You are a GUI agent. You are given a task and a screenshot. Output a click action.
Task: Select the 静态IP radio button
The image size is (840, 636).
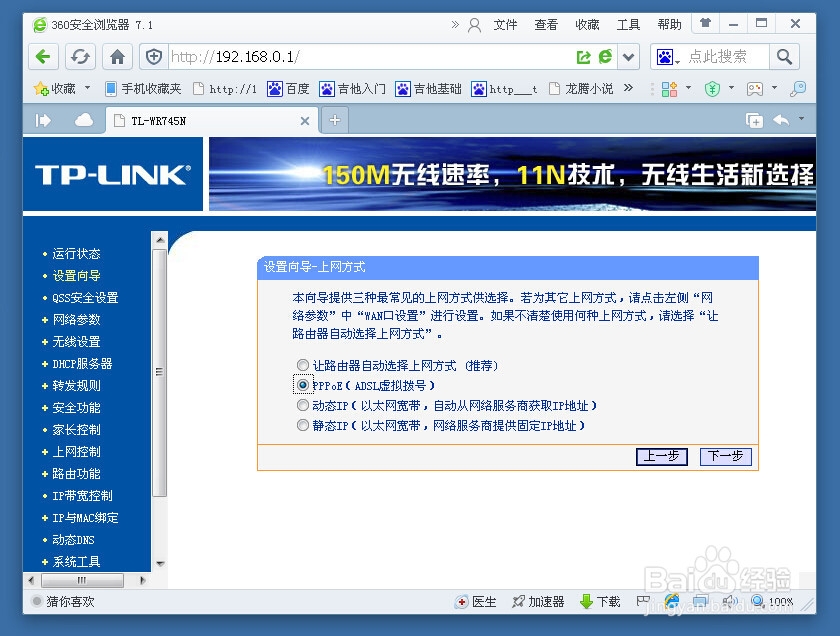(x=303, y=425)
